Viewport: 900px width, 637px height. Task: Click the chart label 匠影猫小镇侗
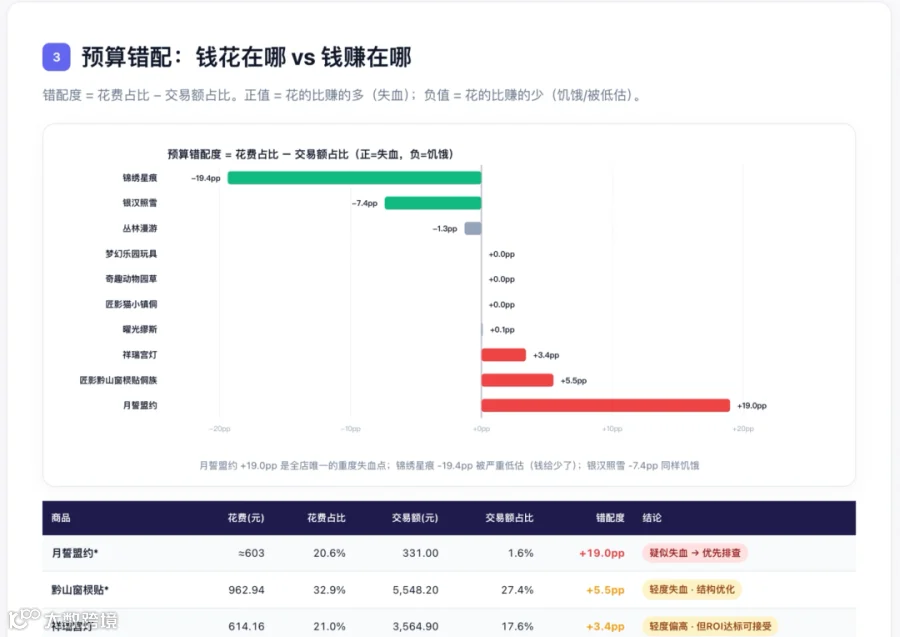pyautogui.click(x=131, y=304)
